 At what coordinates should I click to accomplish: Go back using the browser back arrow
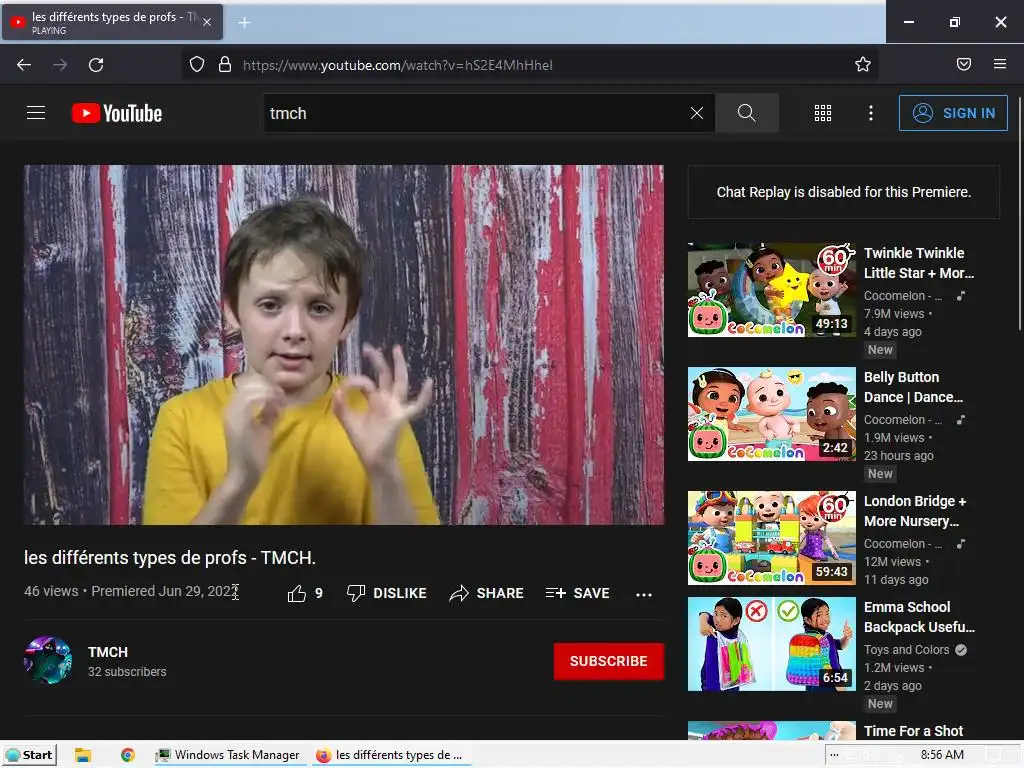pyautogui.click(x=24, y=65)
